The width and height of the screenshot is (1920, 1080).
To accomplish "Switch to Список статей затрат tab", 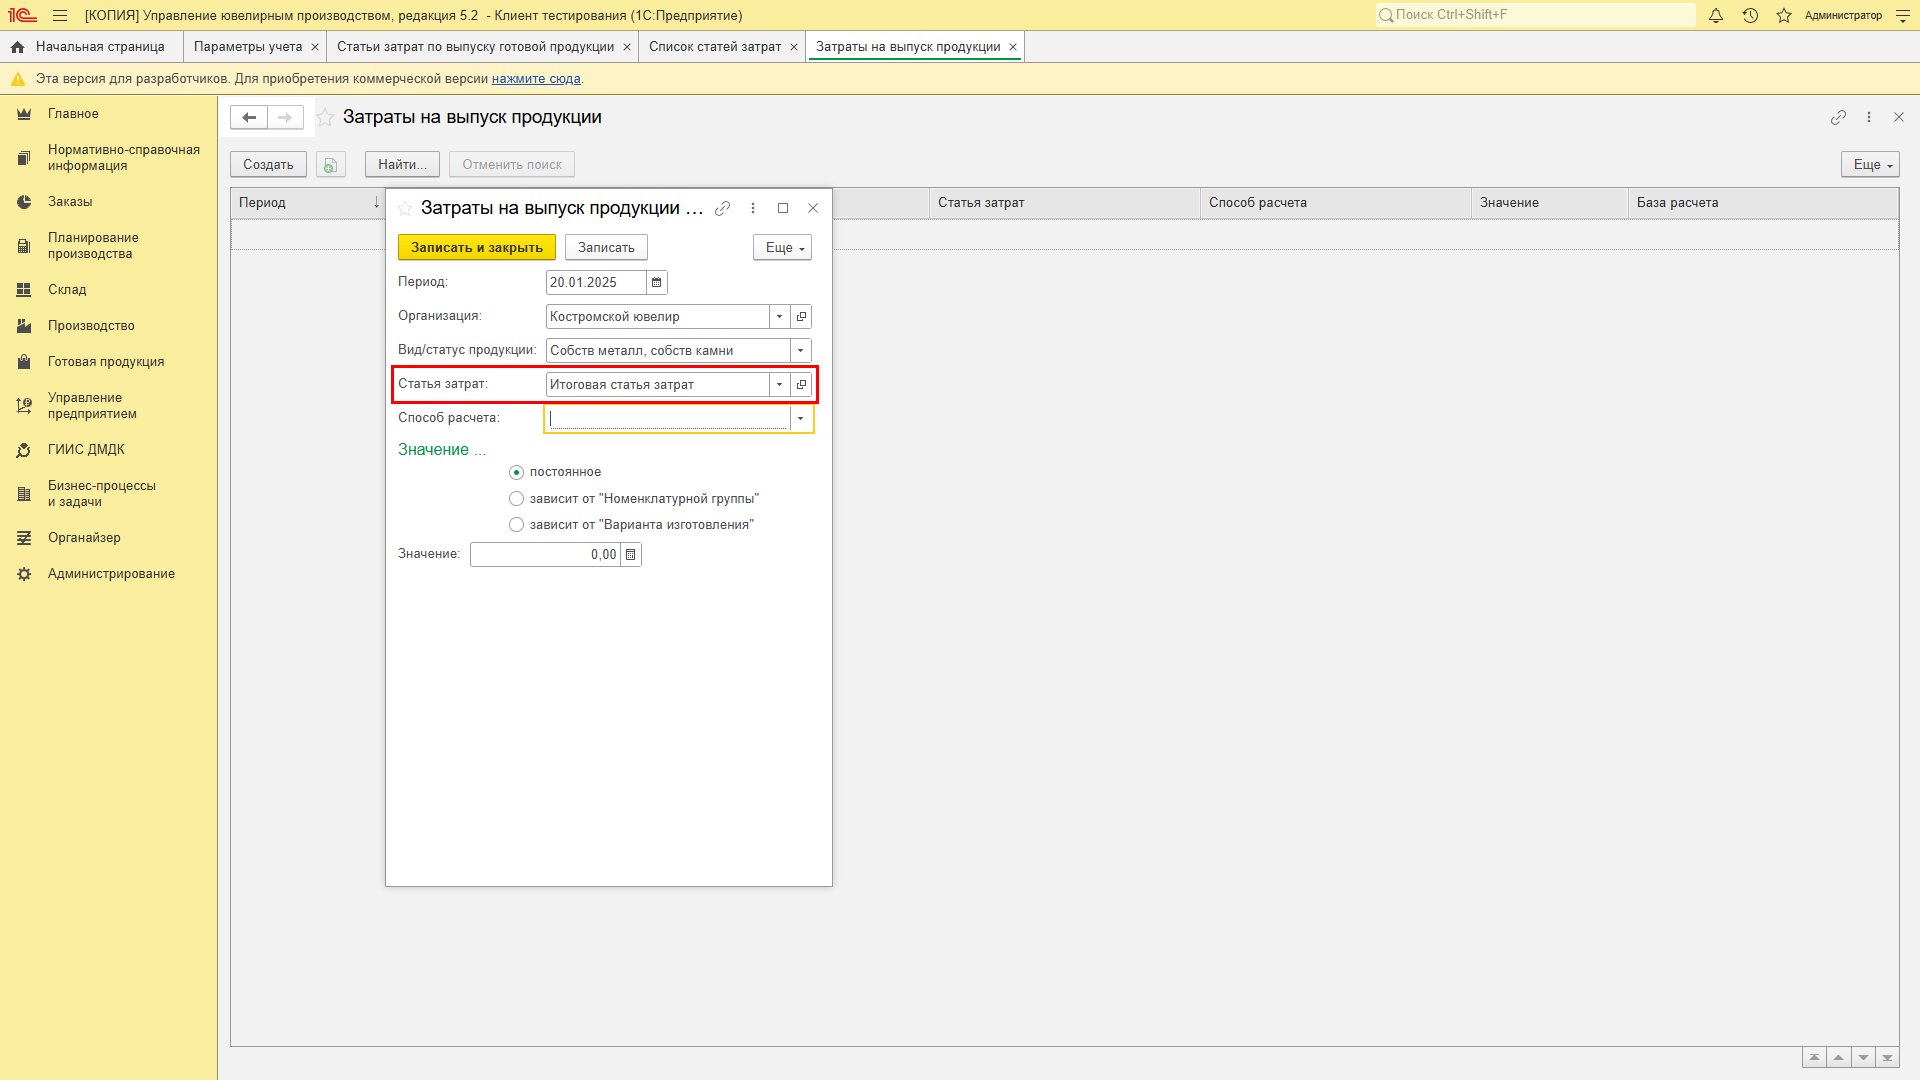I will (x=714, y=47).
